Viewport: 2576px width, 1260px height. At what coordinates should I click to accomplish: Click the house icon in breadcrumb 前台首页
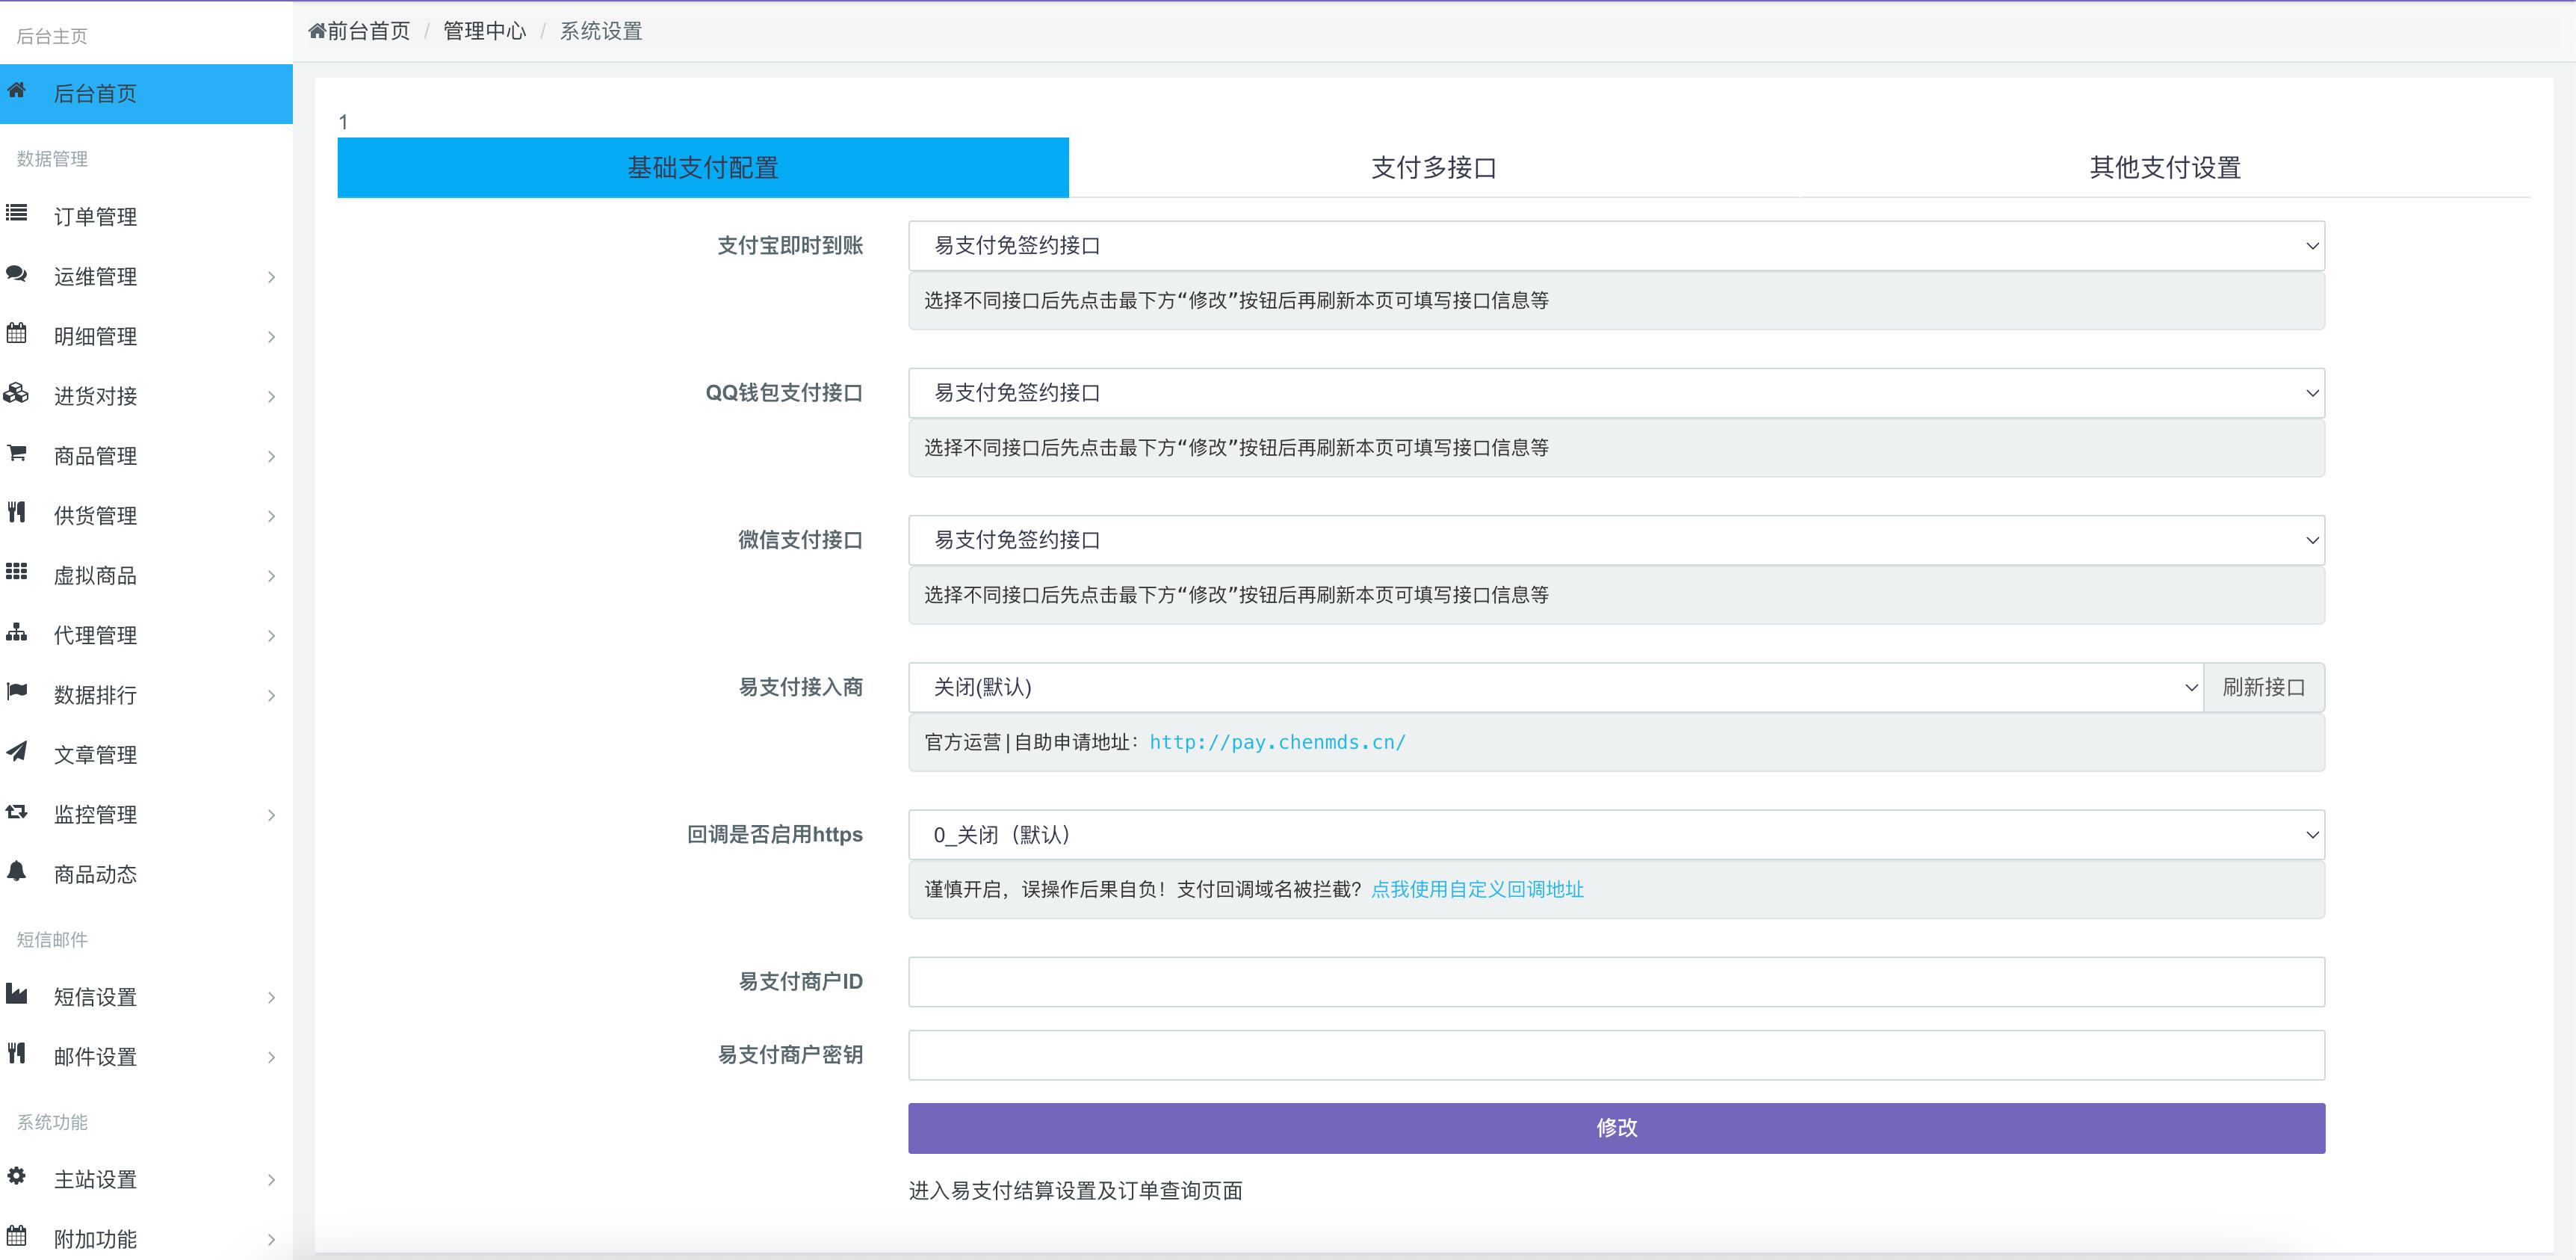point(317,31)
